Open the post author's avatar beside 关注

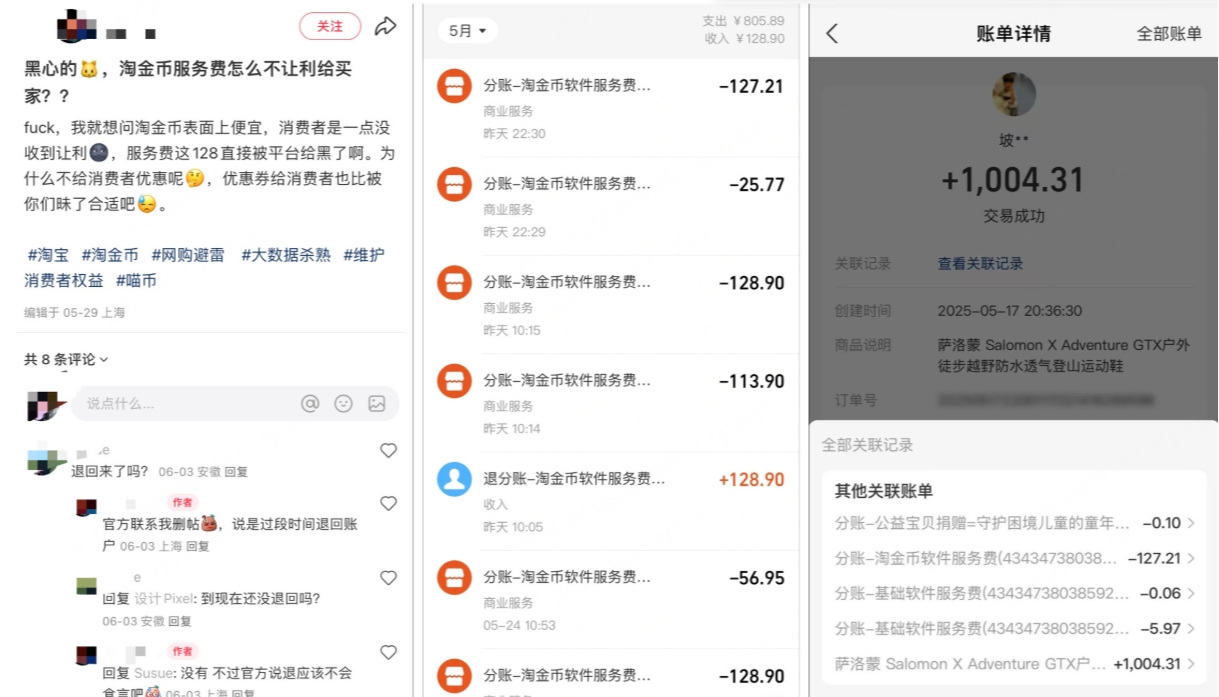tap(77, 27)
